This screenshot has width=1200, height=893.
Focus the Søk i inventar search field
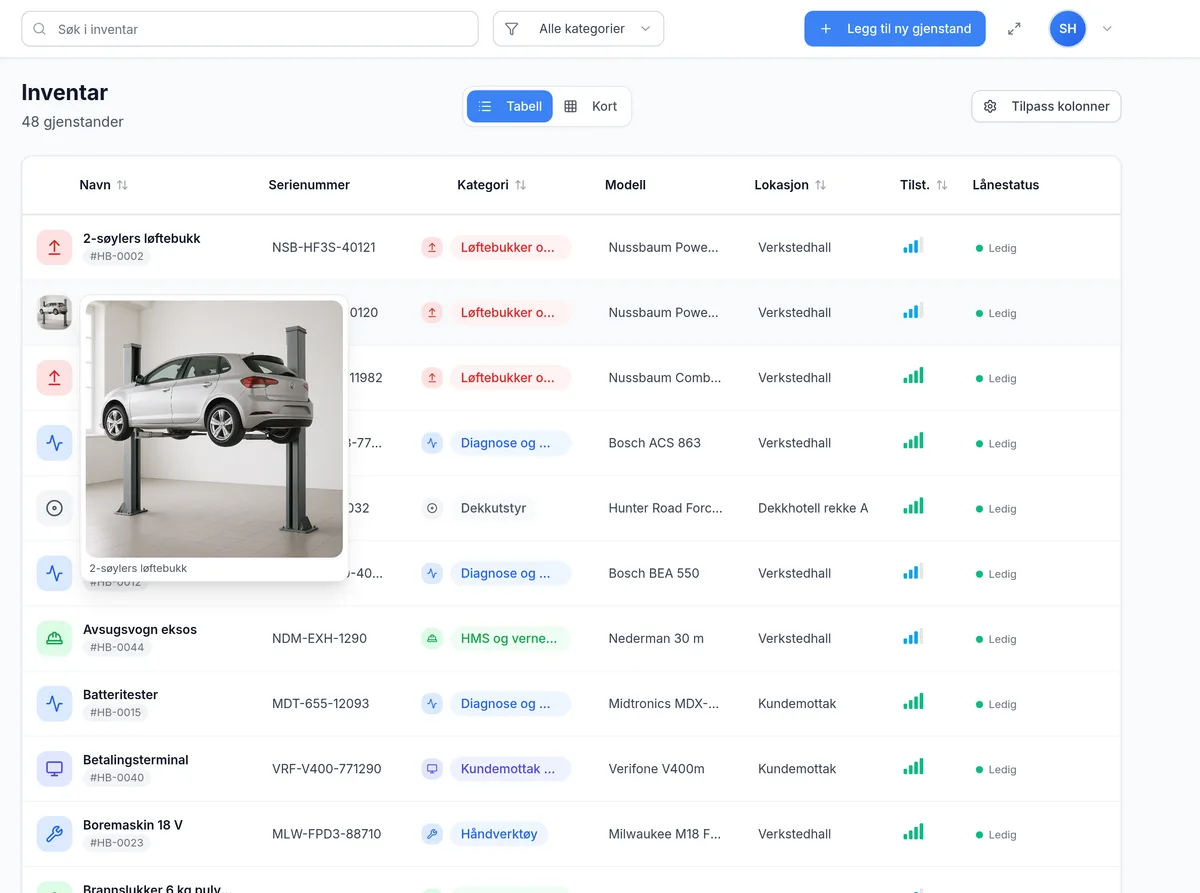[250, 29]
